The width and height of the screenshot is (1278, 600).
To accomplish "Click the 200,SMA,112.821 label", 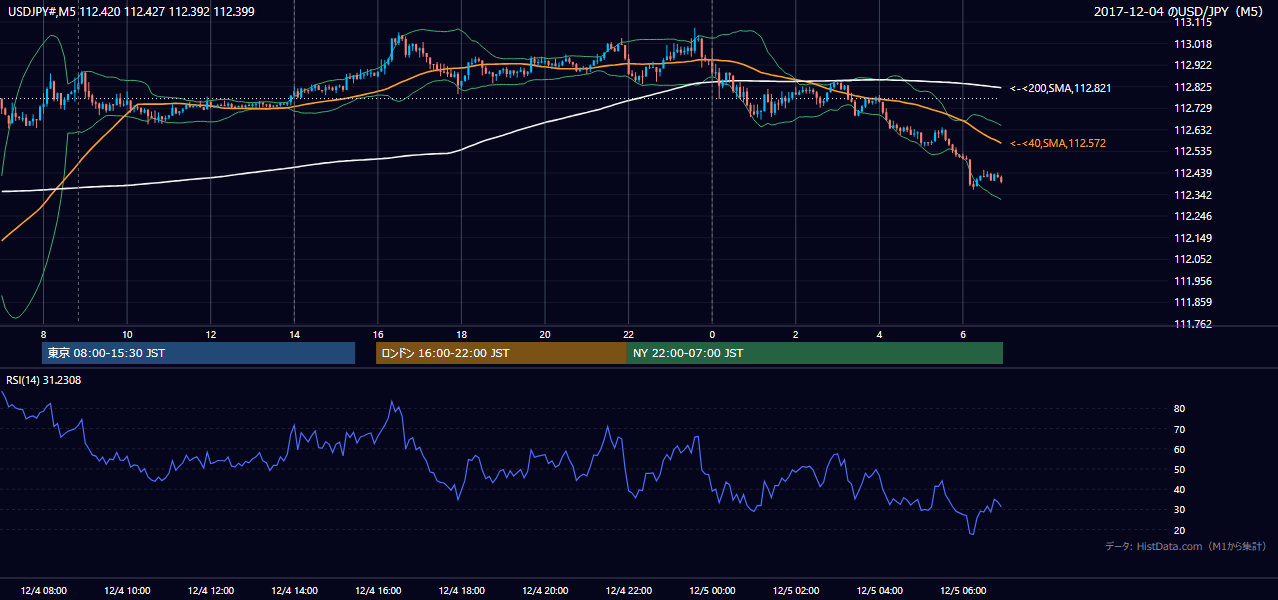I will coord(1060,88).
